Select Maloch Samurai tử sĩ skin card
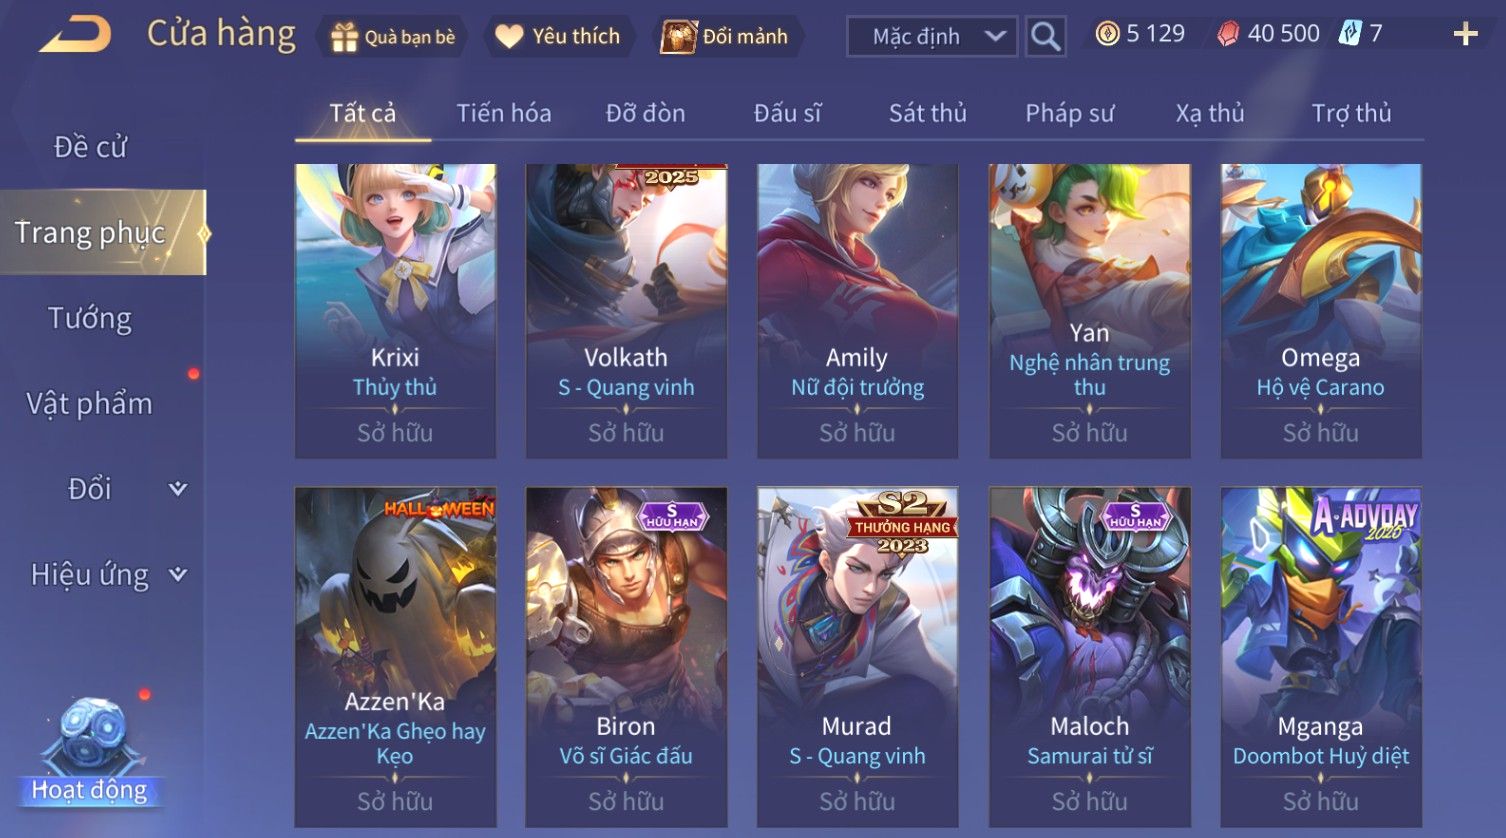 [1089, 657]
